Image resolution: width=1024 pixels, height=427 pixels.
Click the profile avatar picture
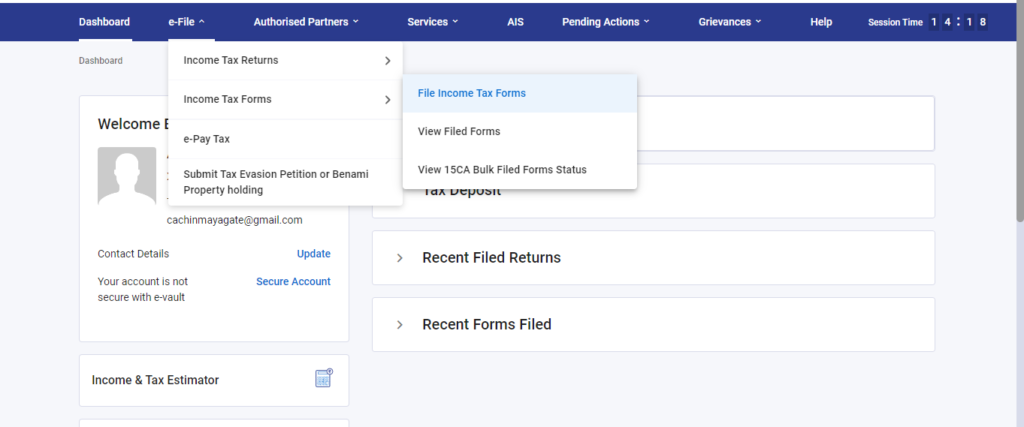click(127, 176)
